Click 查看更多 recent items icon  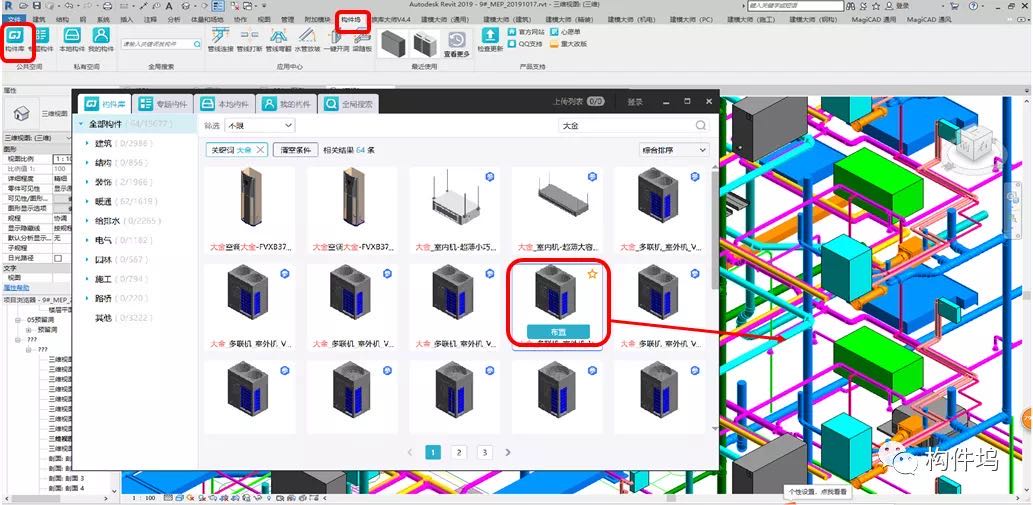point(457,44)
